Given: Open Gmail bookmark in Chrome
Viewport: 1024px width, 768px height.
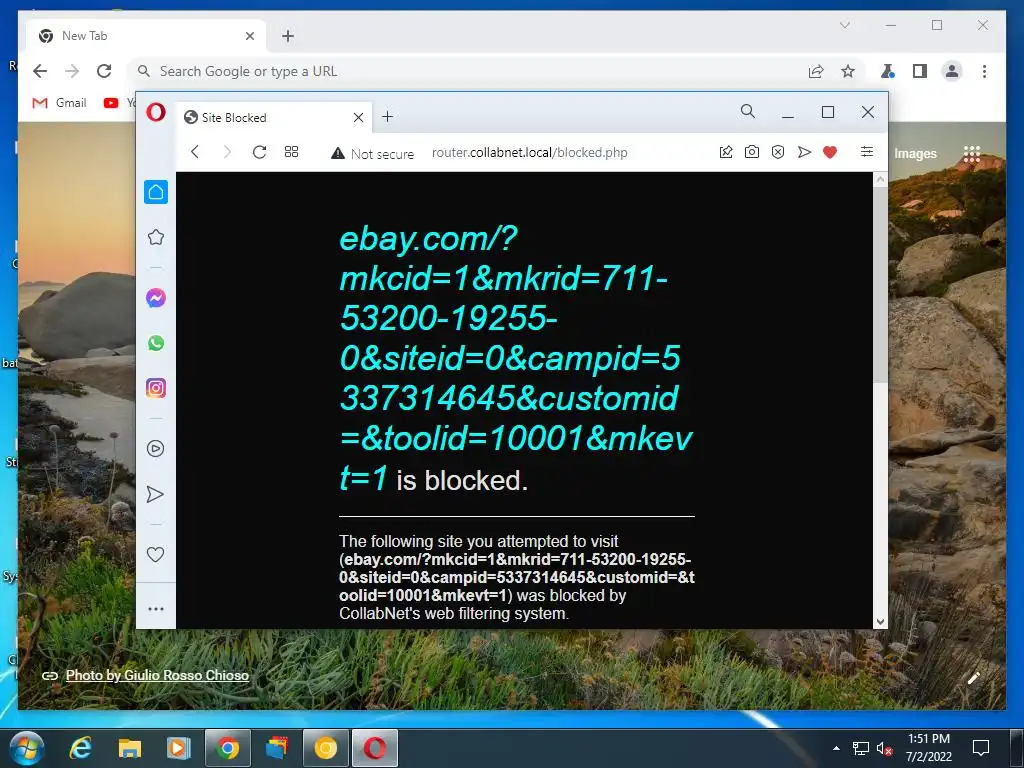Looking at the screenshot, I should coord(59,103).
